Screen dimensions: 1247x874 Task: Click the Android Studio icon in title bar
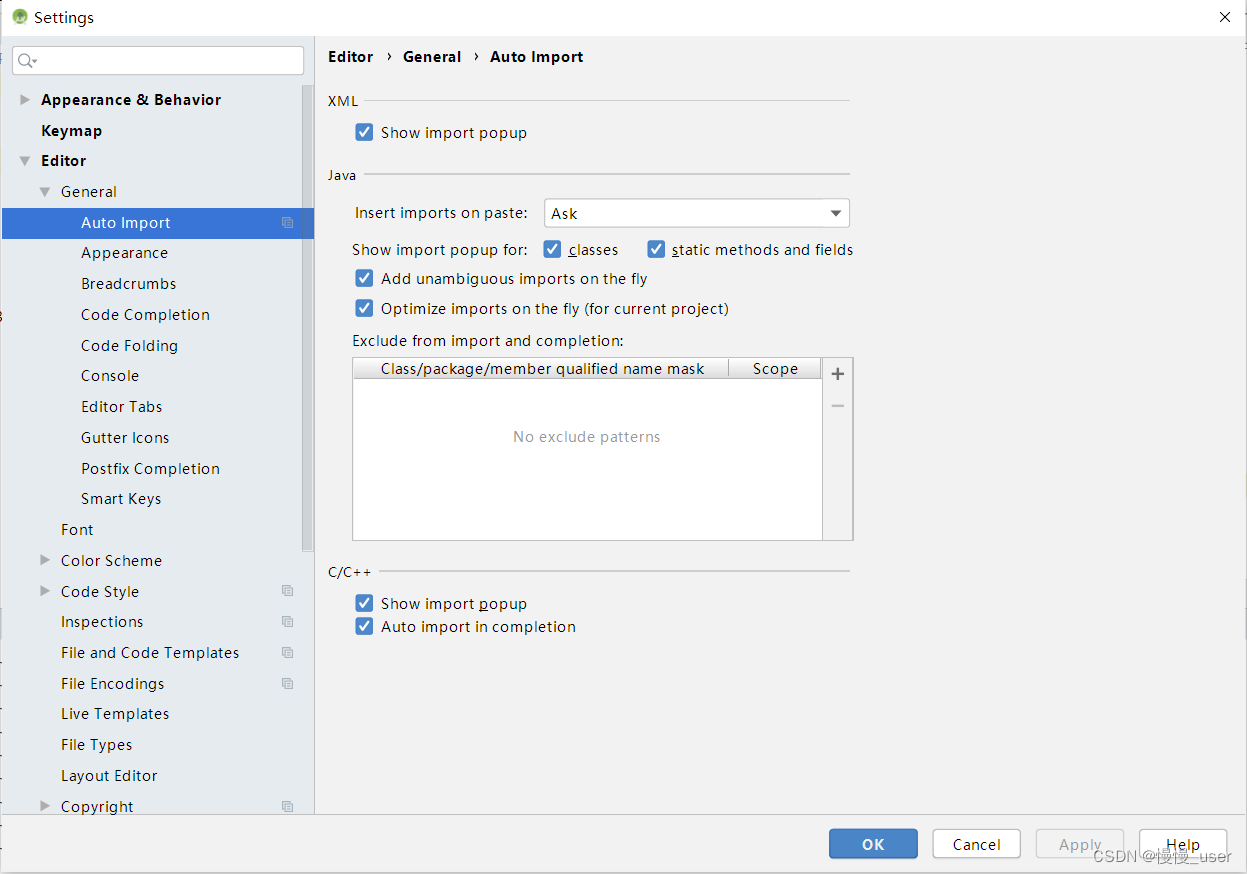pos(19,17)
